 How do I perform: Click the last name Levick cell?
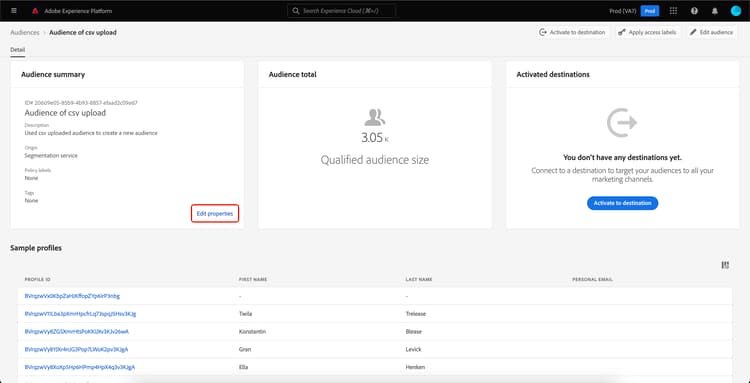click(x=413, y=349)
